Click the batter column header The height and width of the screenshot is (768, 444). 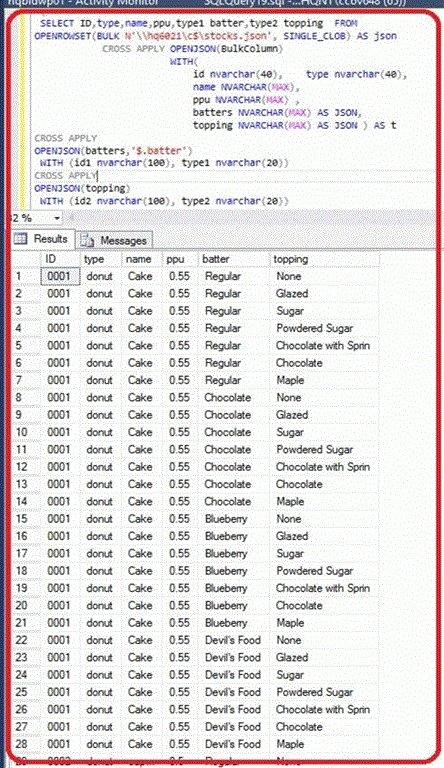pyautogui.click(x=234, y=259)
